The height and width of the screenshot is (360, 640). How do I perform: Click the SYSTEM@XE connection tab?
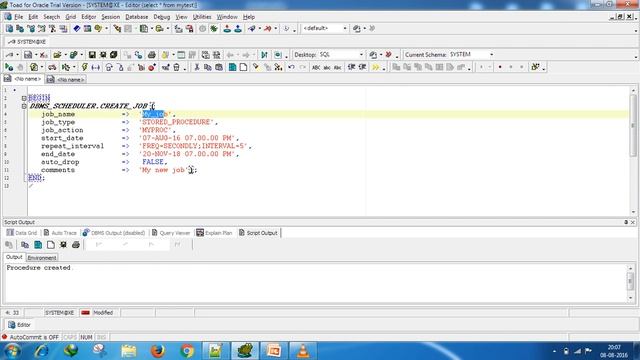click(27, 42)
